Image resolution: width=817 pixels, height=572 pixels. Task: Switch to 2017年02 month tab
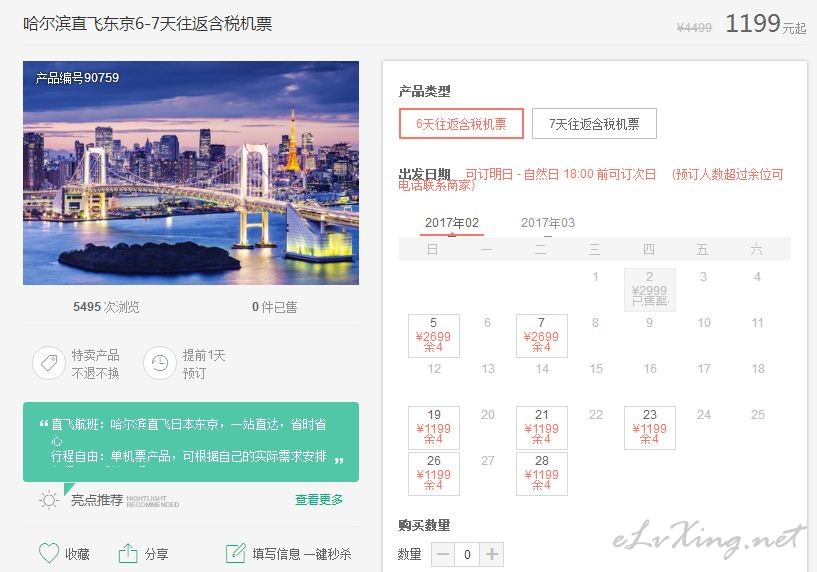(452, 223)
